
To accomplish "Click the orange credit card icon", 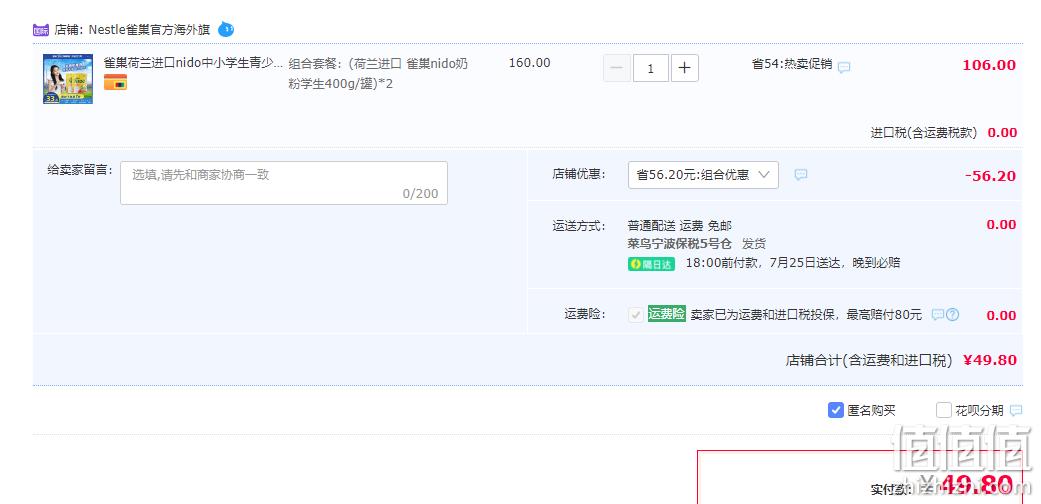I will pyautogui.click(x=116, y=82).
